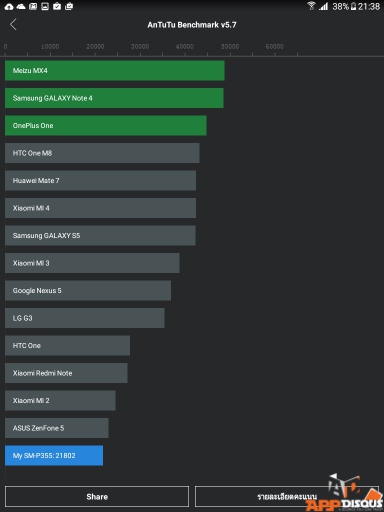Image resolution: width=384 pixels, height=512 pixels.
Task: Tap the Wi-Fi status icon
Action: pos(311,6)
